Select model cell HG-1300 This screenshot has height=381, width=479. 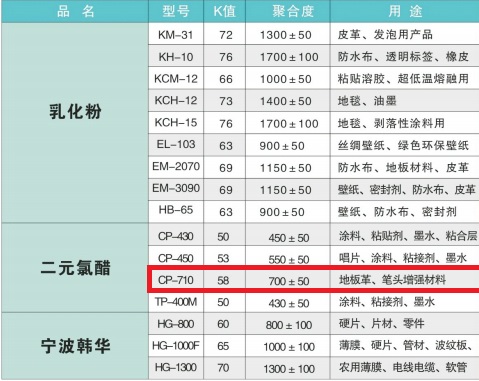[176, 368]
